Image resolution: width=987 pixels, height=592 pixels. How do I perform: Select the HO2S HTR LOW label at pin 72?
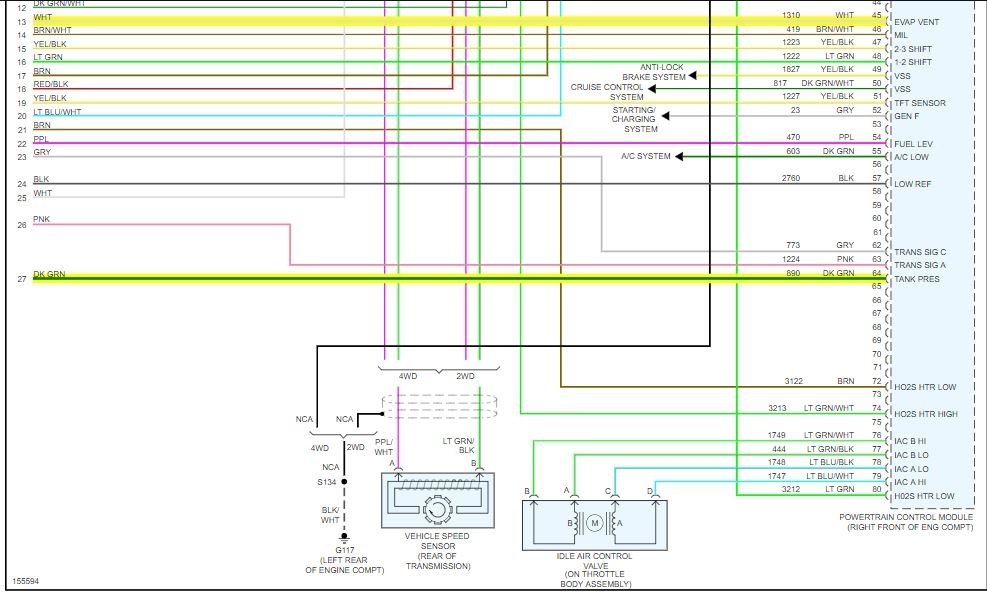click(925, 387)
